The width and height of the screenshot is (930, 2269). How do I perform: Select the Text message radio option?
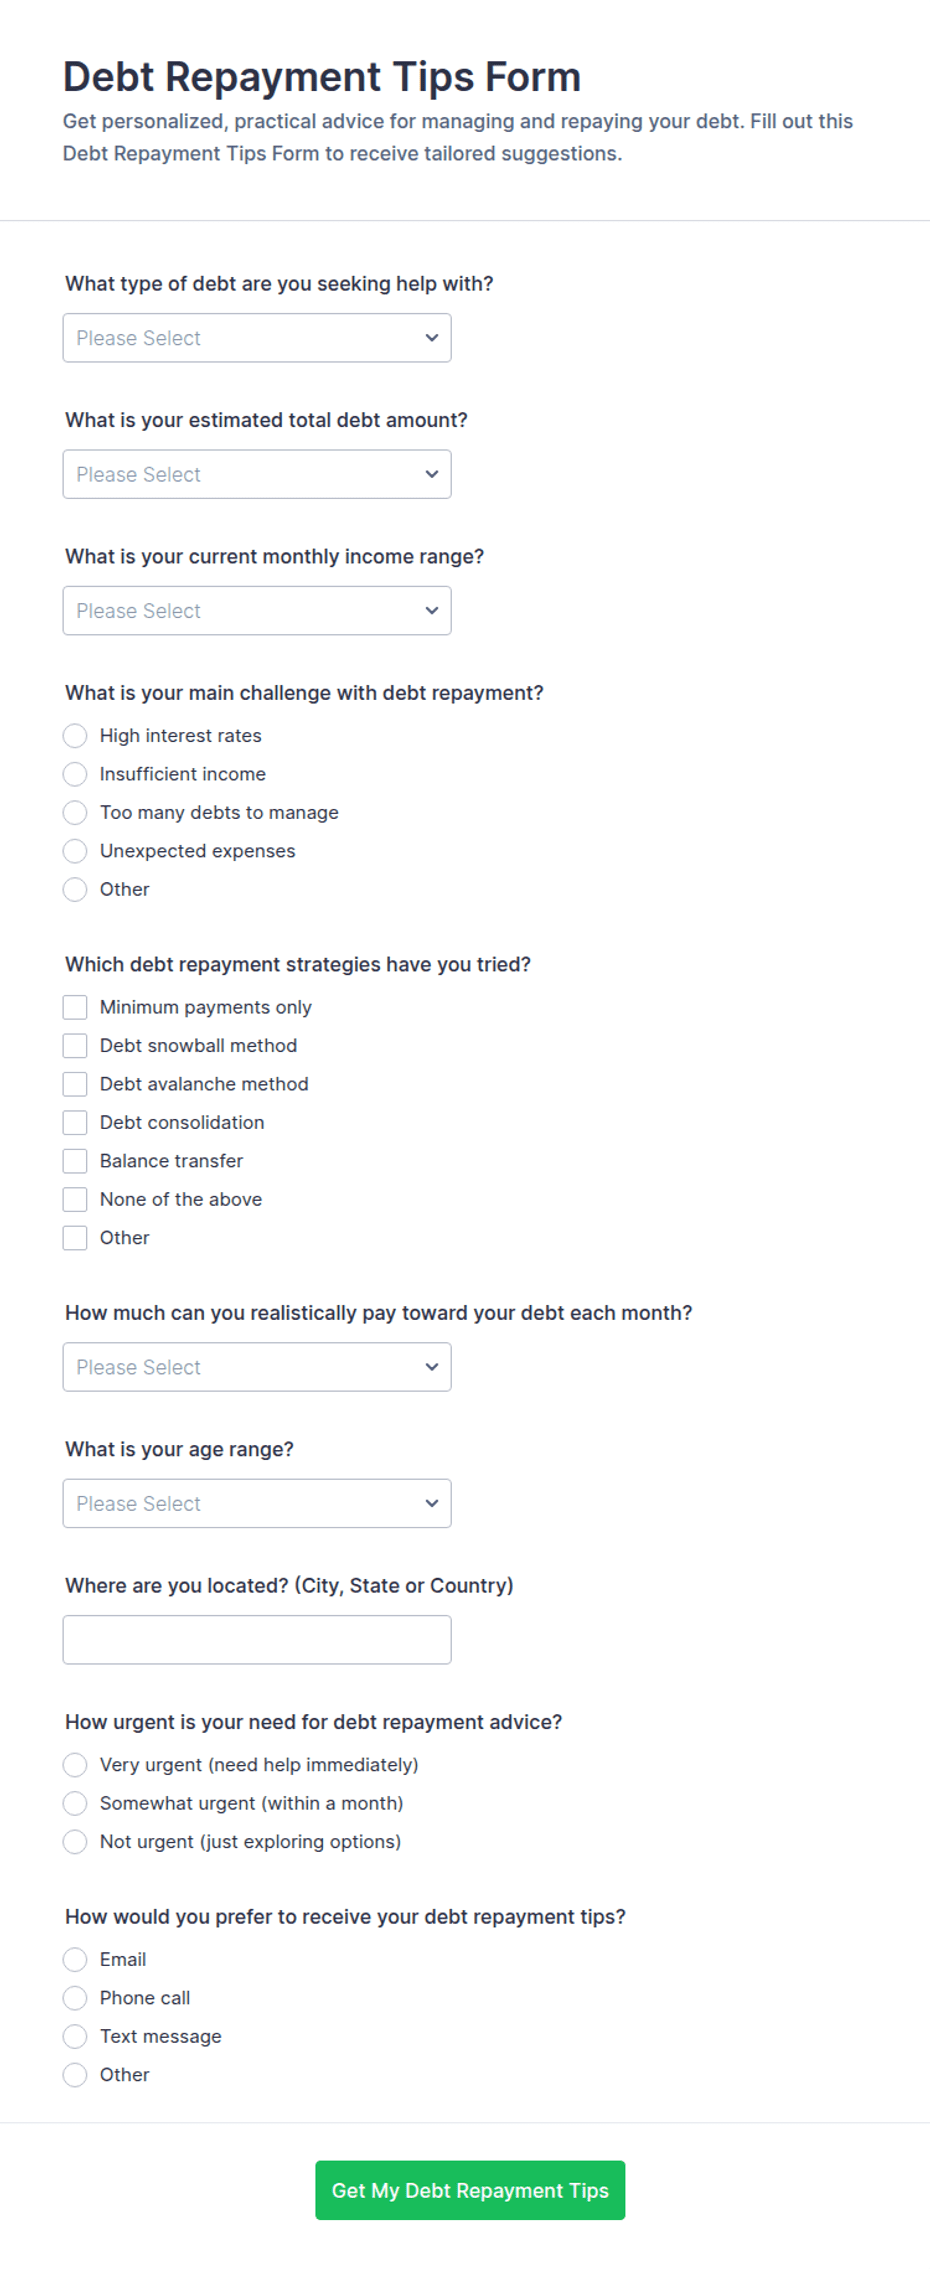click(x=75, y=2037)
